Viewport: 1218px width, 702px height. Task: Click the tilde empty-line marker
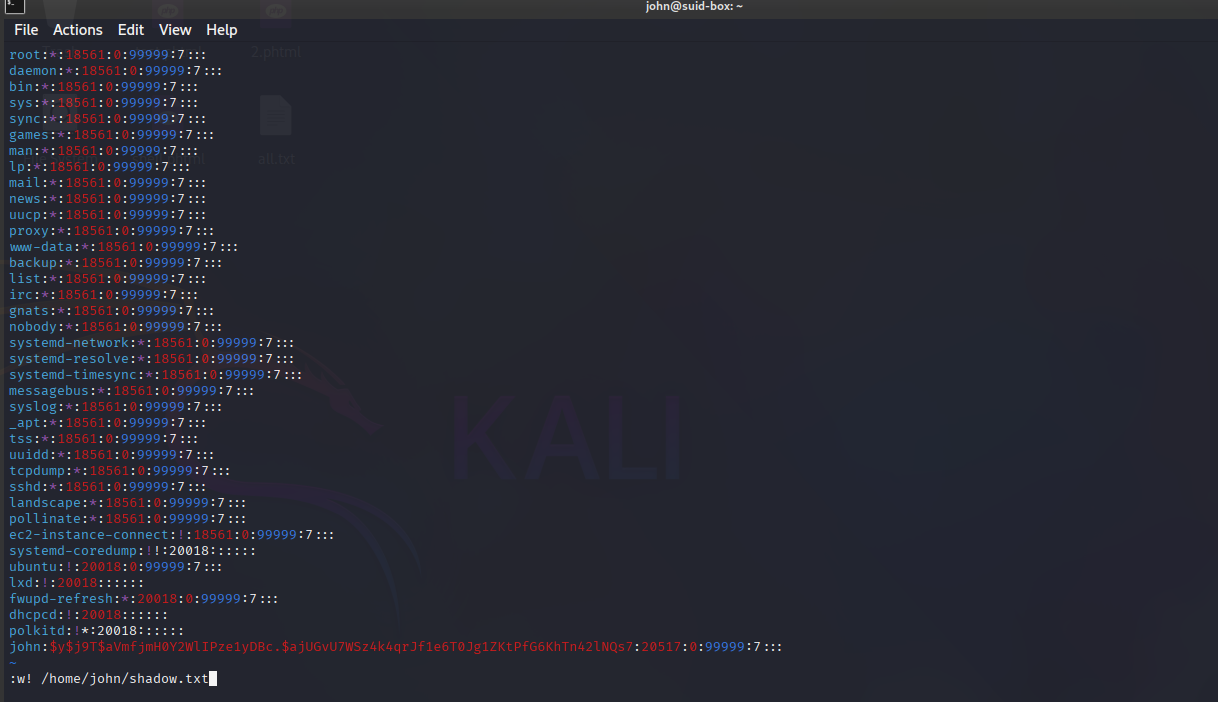pyautogui.click(x=13, y=663)
